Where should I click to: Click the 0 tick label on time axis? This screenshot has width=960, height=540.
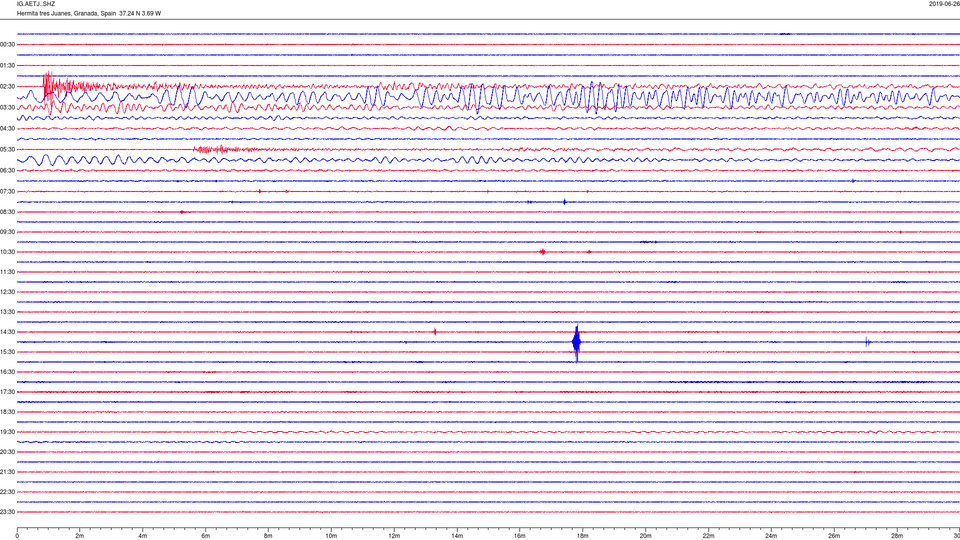coord(17,536)
